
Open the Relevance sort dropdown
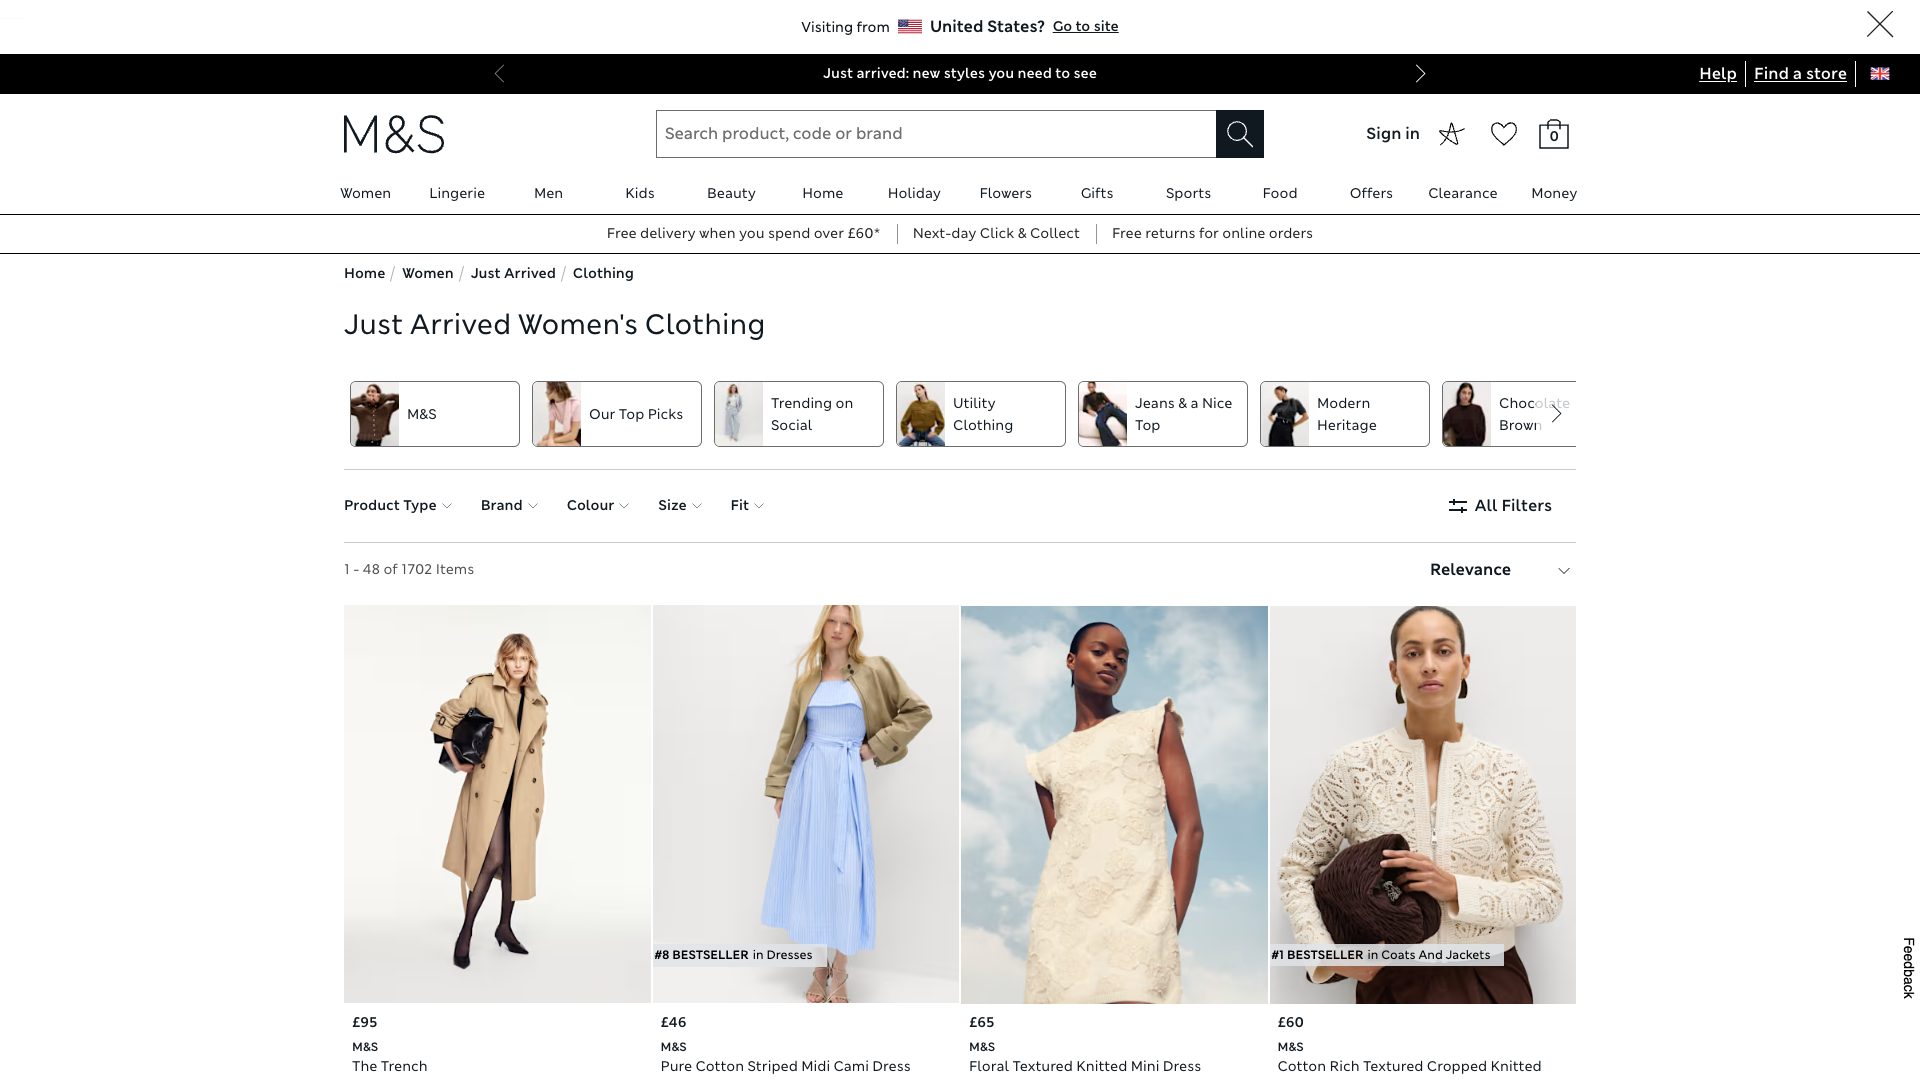pos(1499,570)
